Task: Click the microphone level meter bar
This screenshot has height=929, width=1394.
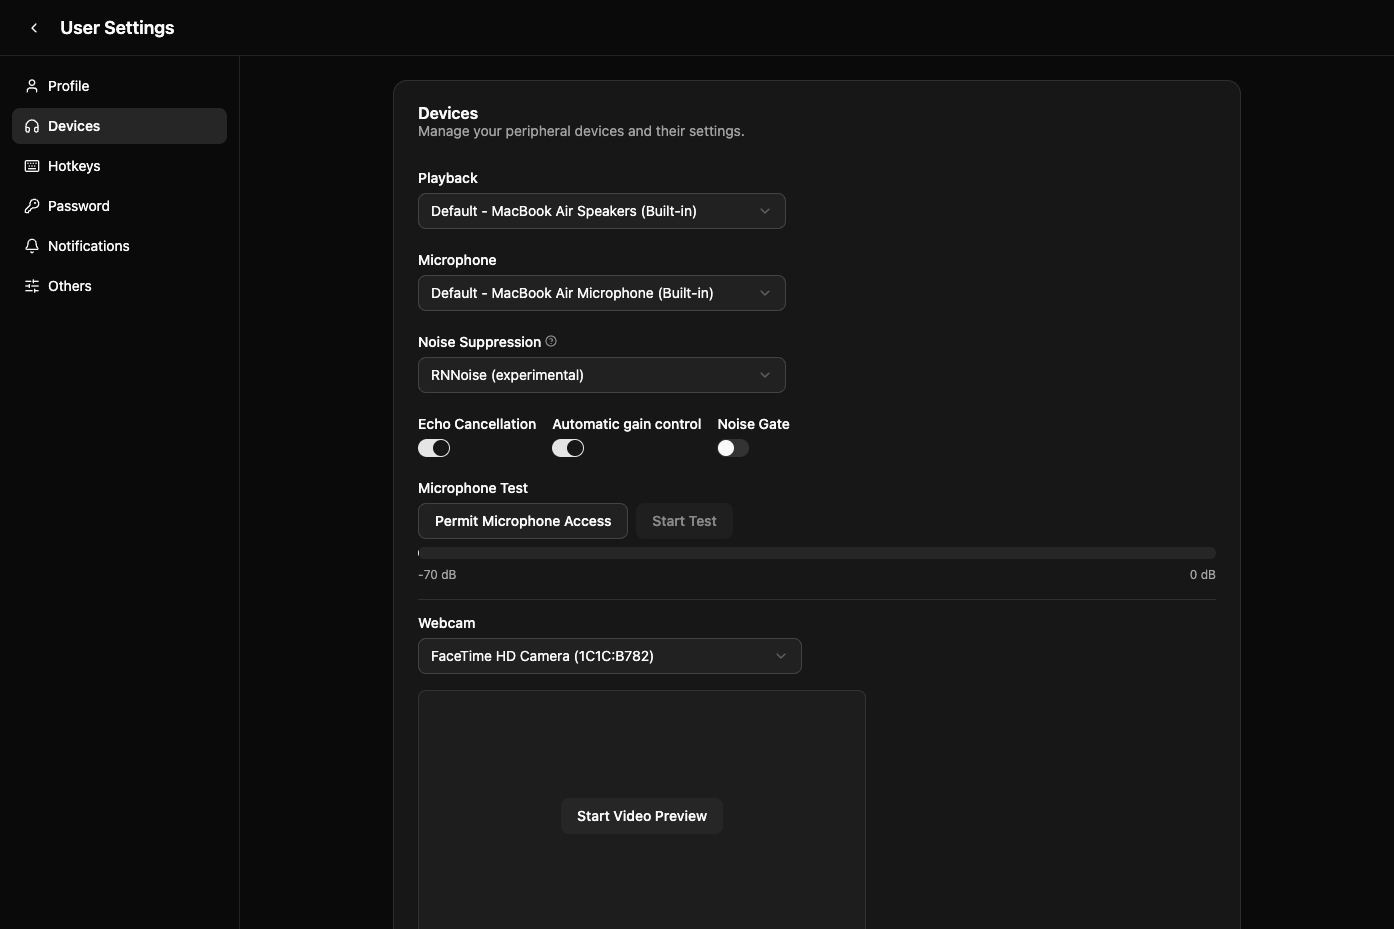Action: 817,553
